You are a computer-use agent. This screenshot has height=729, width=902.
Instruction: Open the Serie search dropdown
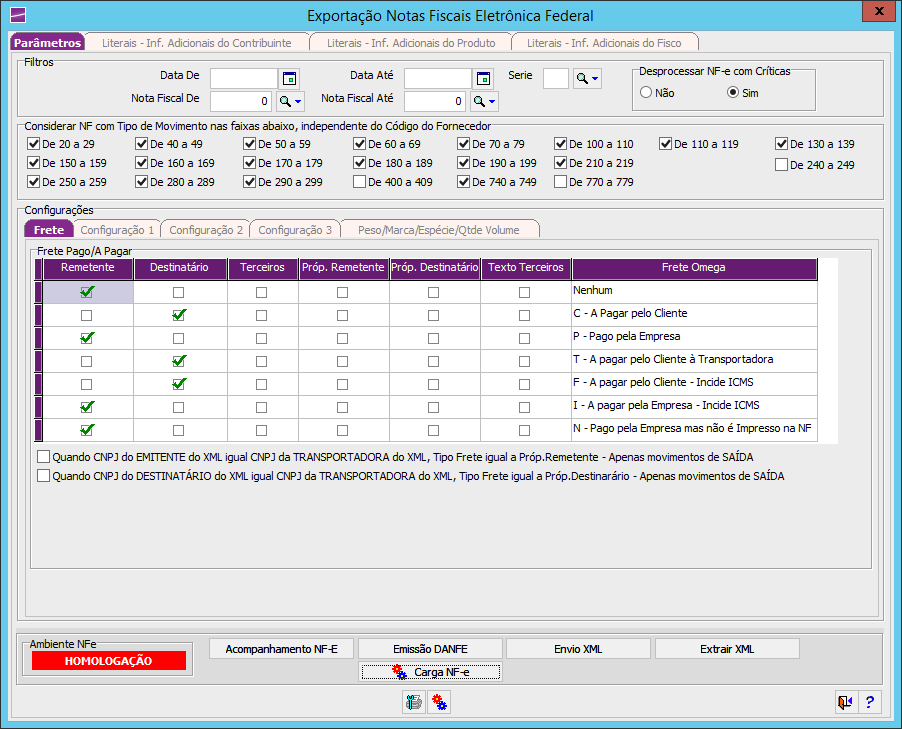pos(587,79)
